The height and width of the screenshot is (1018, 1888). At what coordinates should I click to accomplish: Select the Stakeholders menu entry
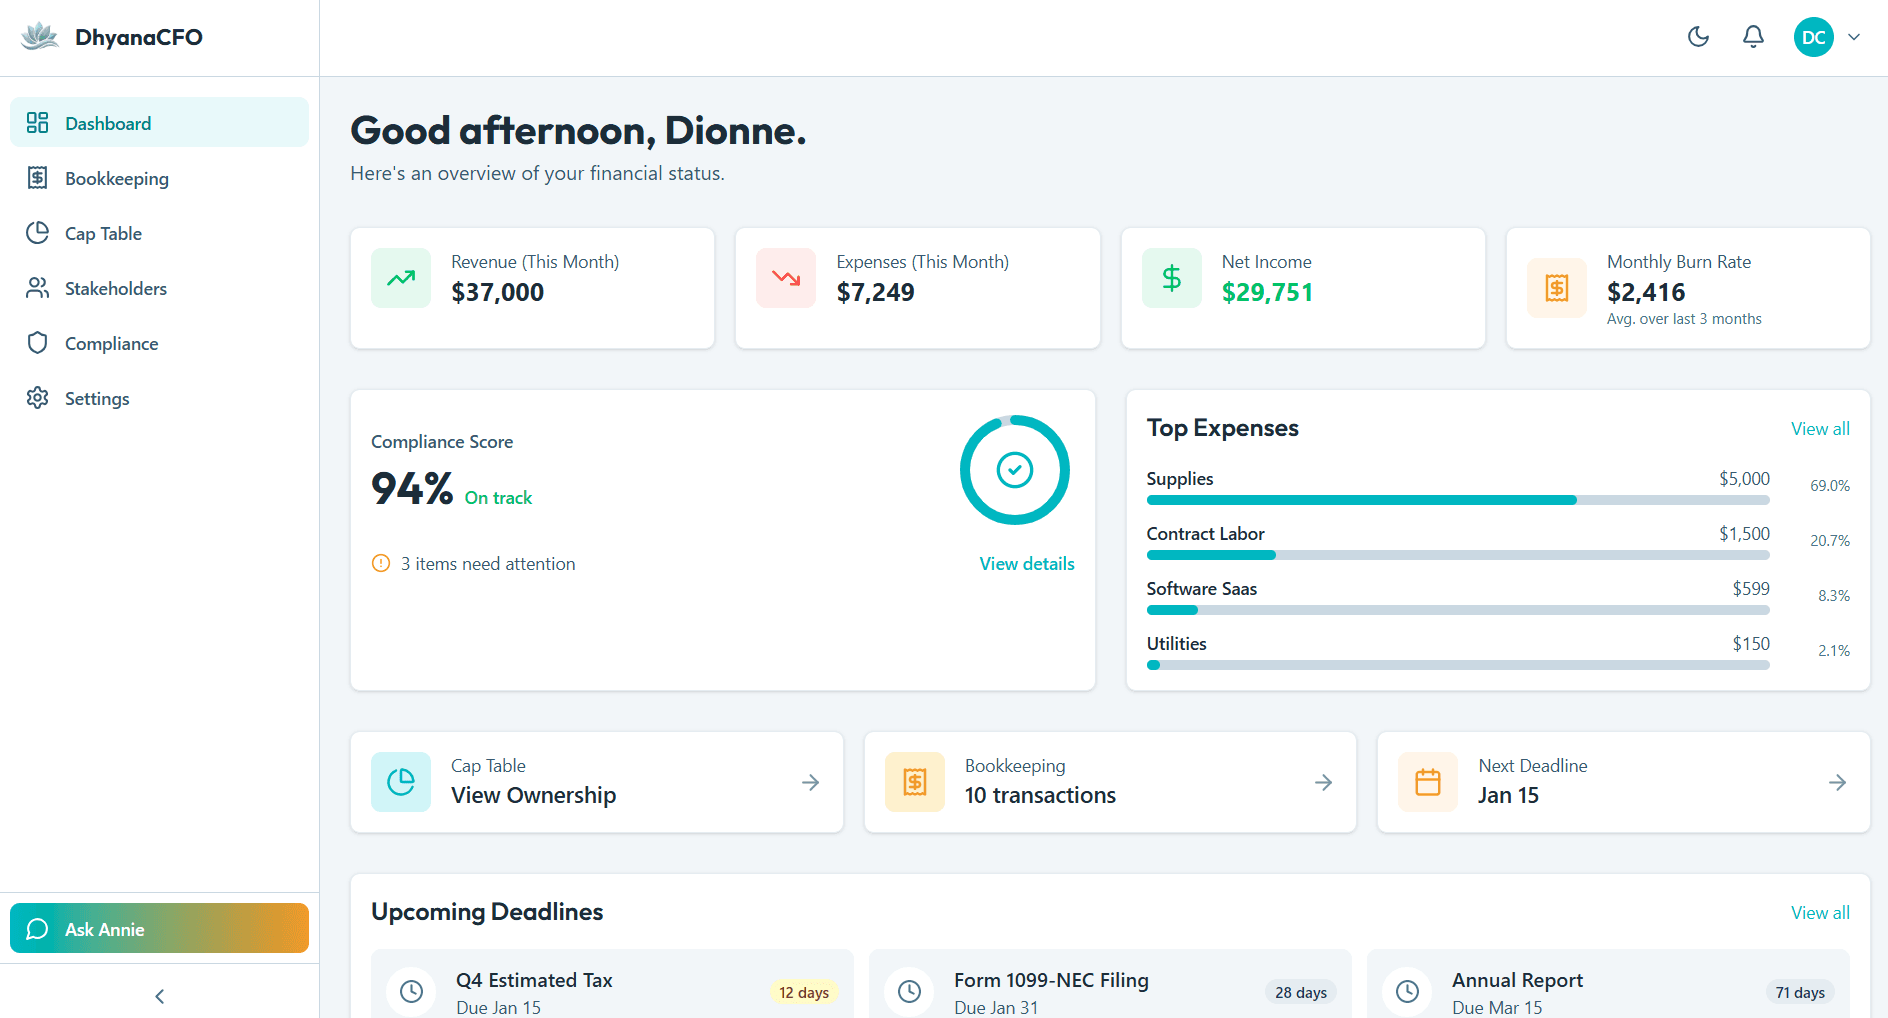116,288
